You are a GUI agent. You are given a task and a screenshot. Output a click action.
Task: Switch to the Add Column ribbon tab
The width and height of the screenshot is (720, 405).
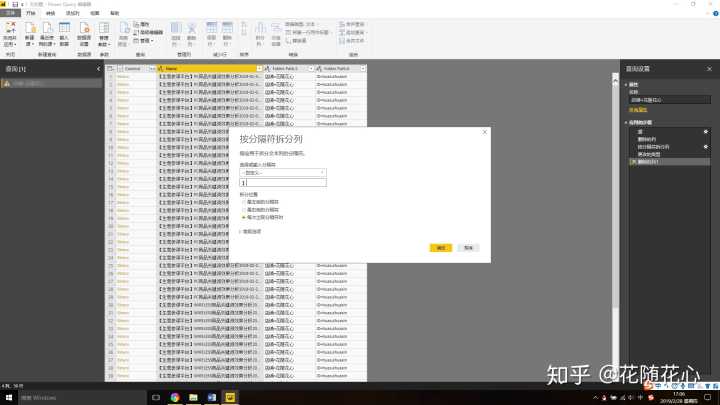[73, 13]
